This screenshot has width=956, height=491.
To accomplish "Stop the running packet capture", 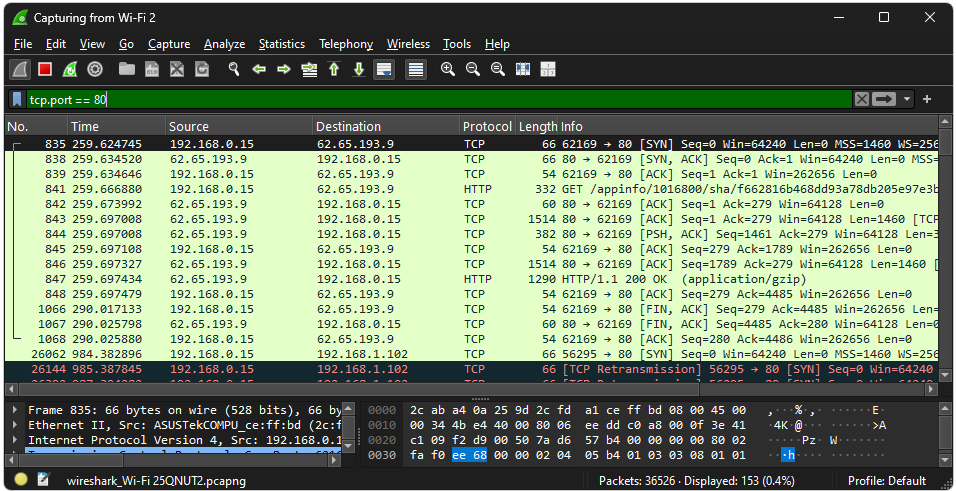I will coord(45,69).
